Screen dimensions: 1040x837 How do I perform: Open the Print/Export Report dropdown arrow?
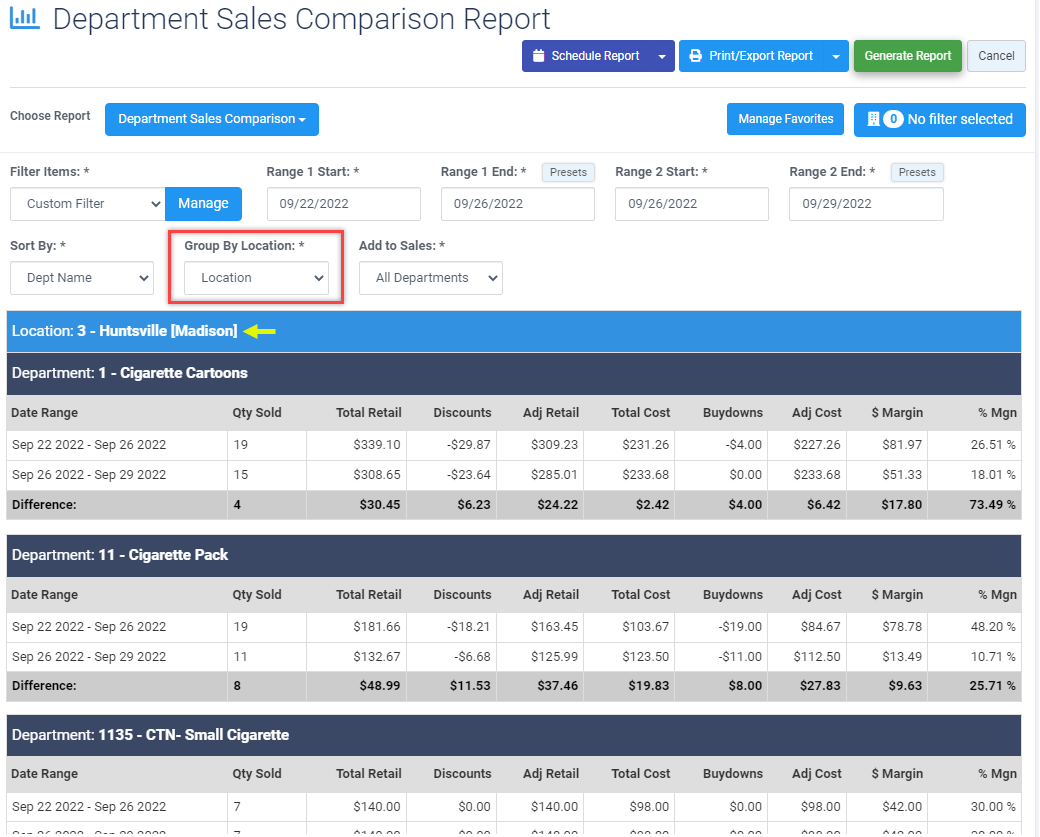836,56
